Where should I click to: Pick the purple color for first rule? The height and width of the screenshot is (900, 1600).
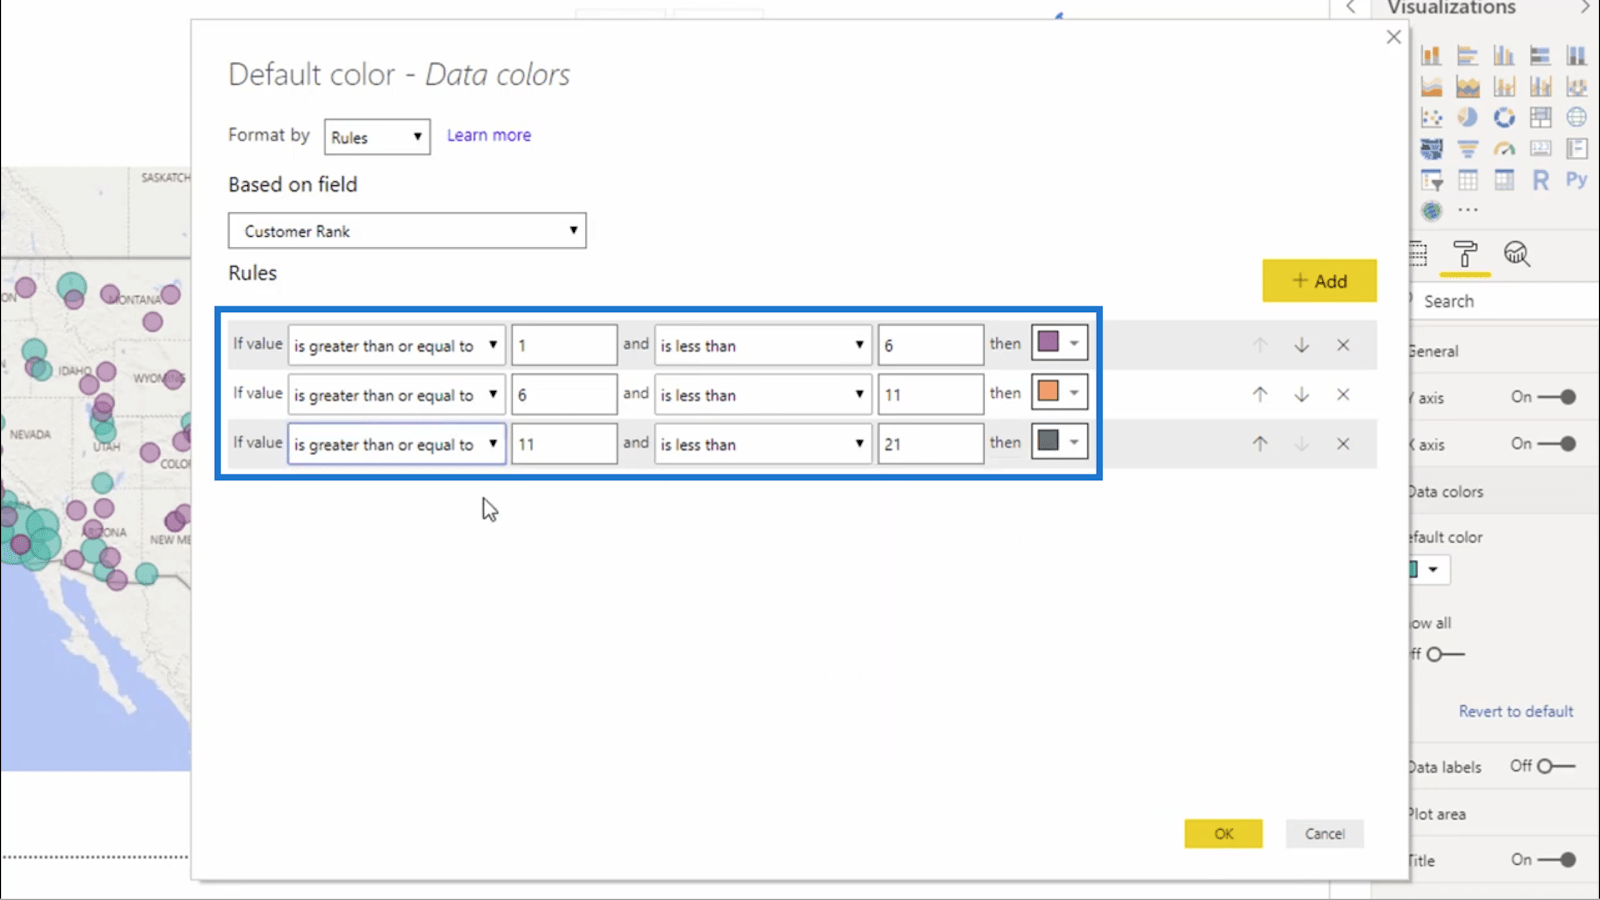pos(1059,342)
